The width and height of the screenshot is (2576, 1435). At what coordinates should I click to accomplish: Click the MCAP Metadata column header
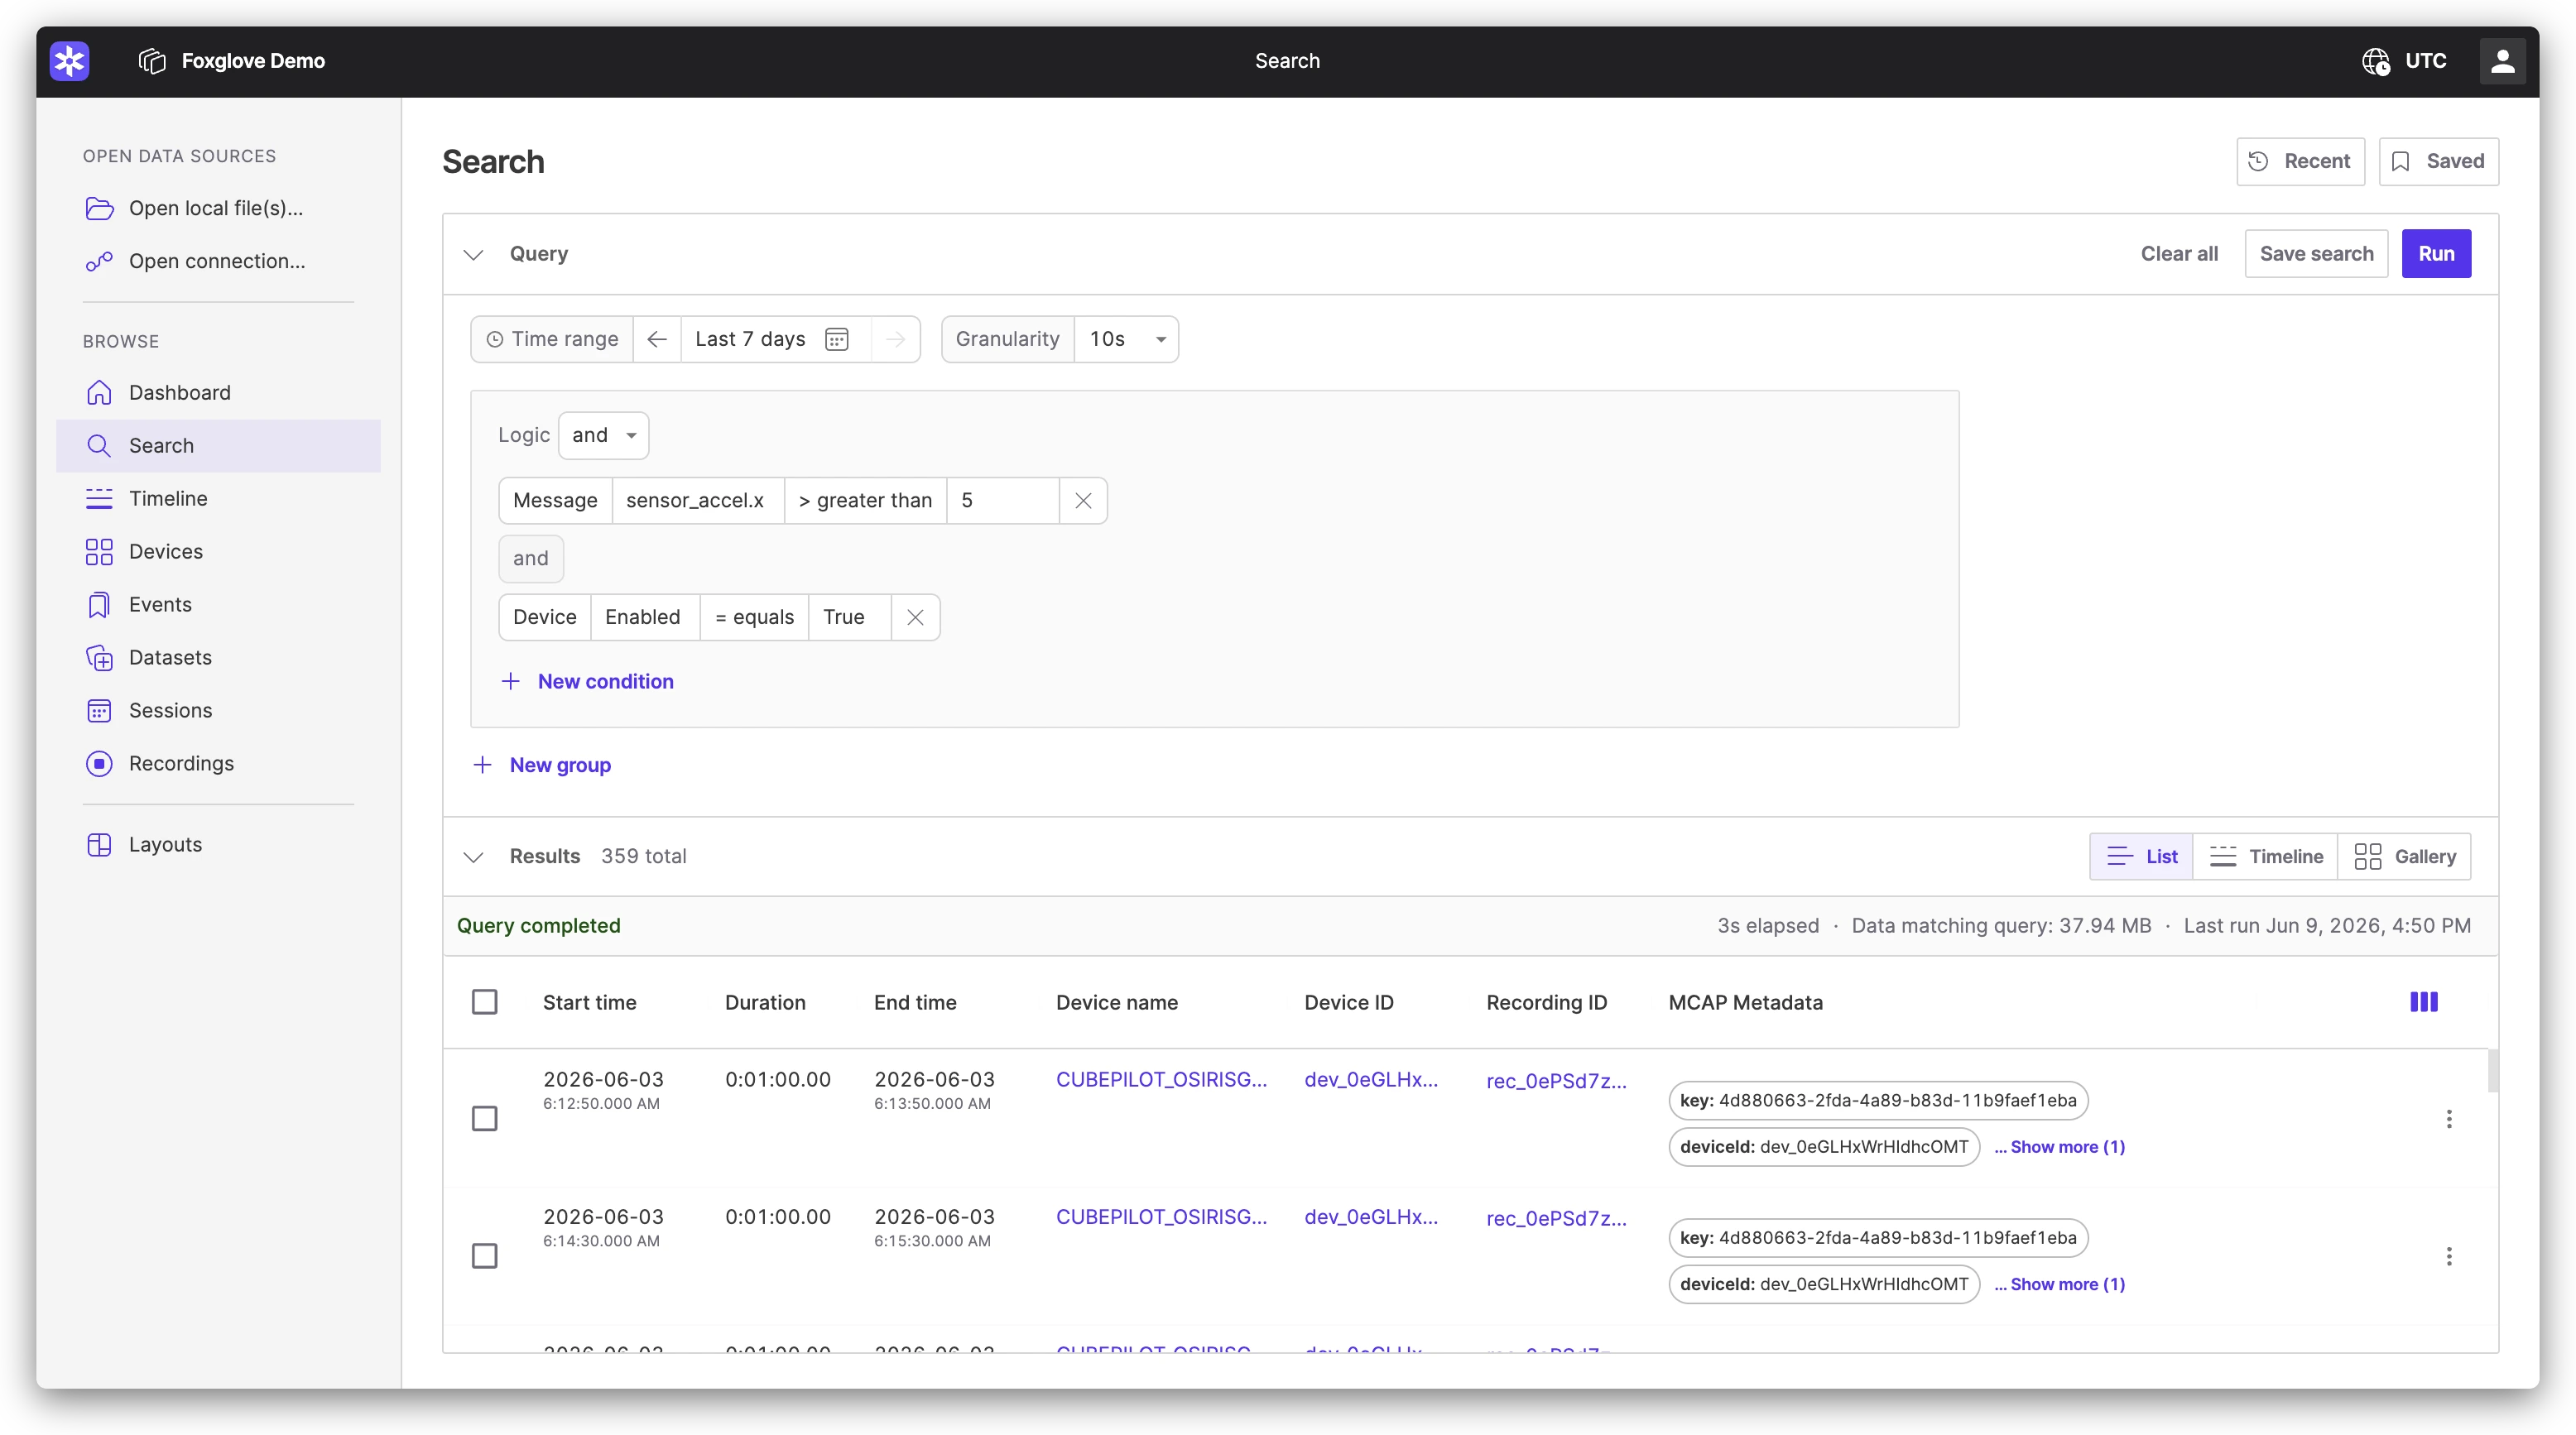pos(1745,1002)
